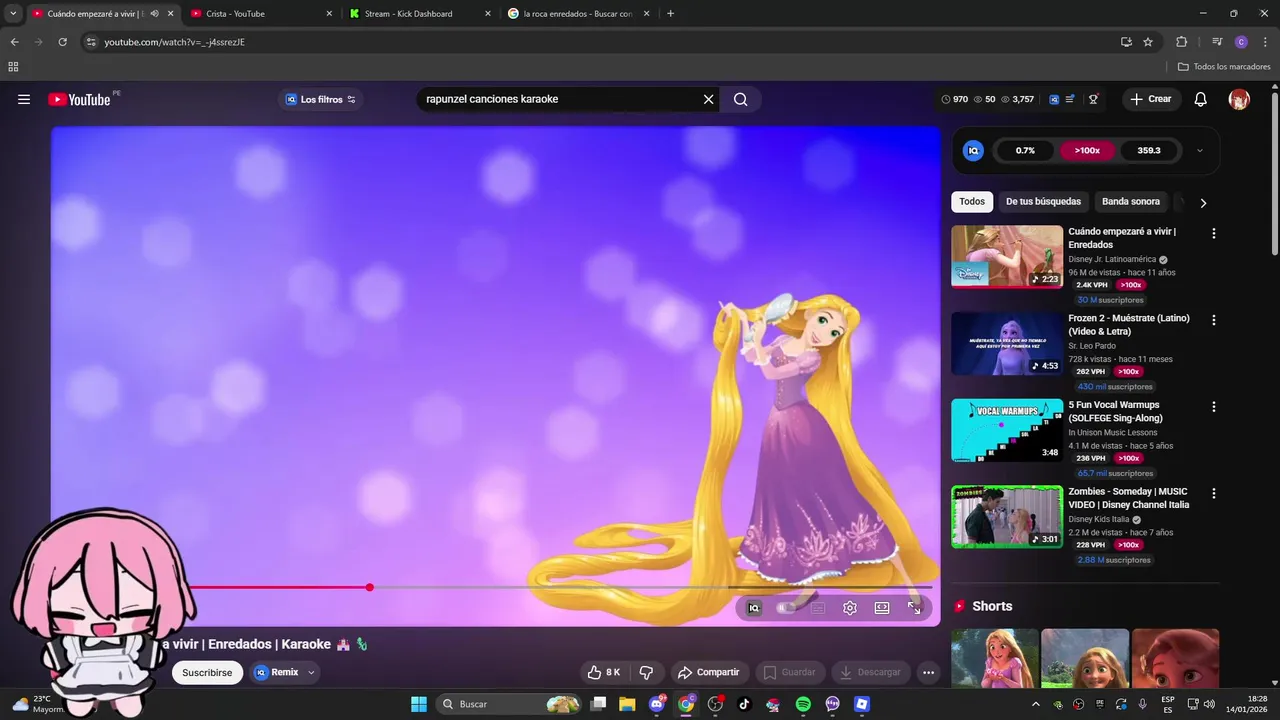Dislike the video with thumbs down
The height and width of the screenshot is (720, 1280).
click(x=646, y=672)
